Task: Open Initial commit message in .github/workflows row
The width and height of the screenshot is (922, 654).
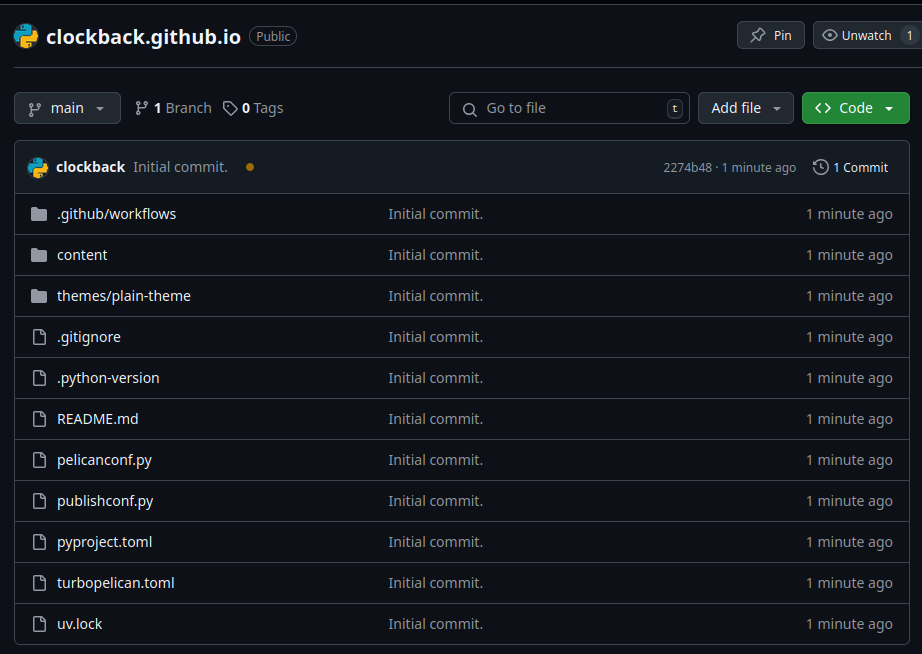Action: pyautogui.click(x=436, y=214)
